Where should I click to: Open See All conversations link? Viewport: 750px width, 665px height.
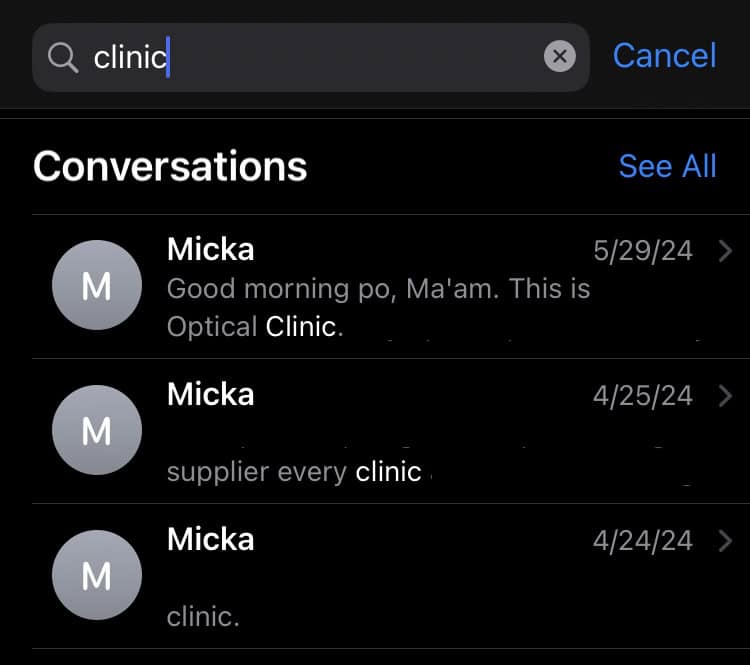pos(667,166)
